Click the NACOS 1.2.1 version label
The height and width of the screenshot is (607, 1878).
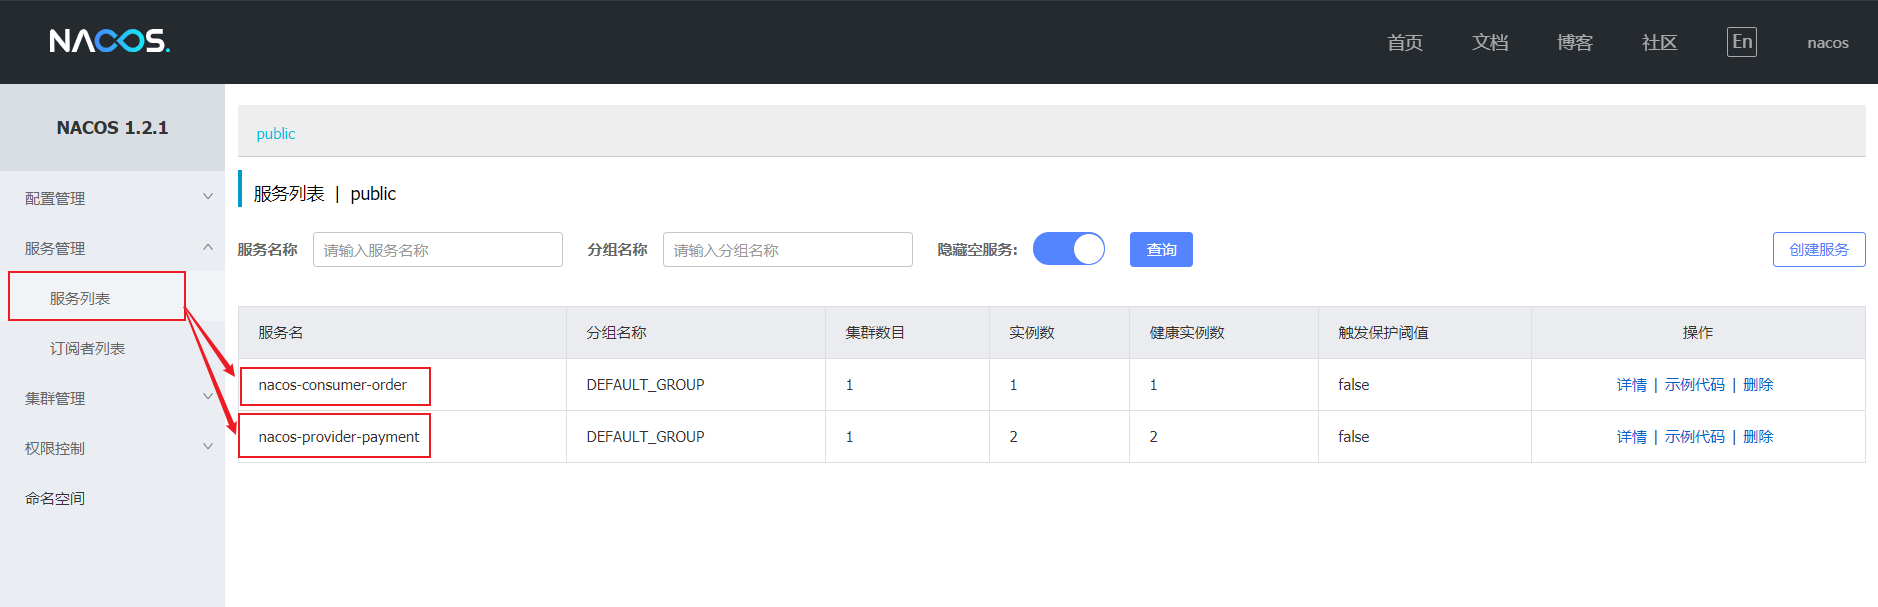pyautogui.click(x=112, y=128)
